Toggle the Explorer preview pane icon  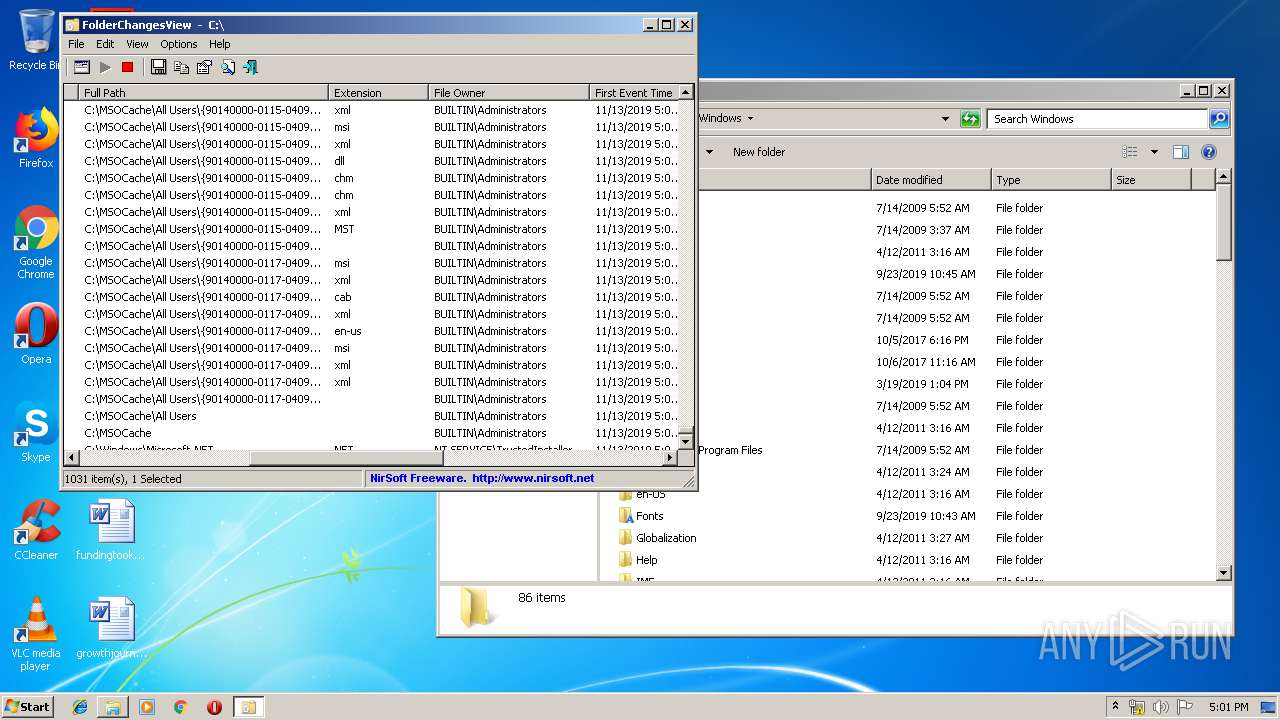[1181, 152]
